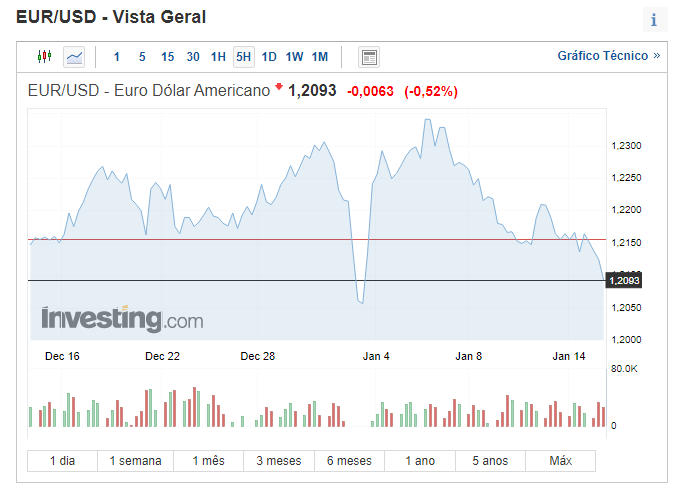Screen dimensions: 683x498
Task: Set chart interval to 1 minute
Action: pyautogui.click(x=117, y=56)
